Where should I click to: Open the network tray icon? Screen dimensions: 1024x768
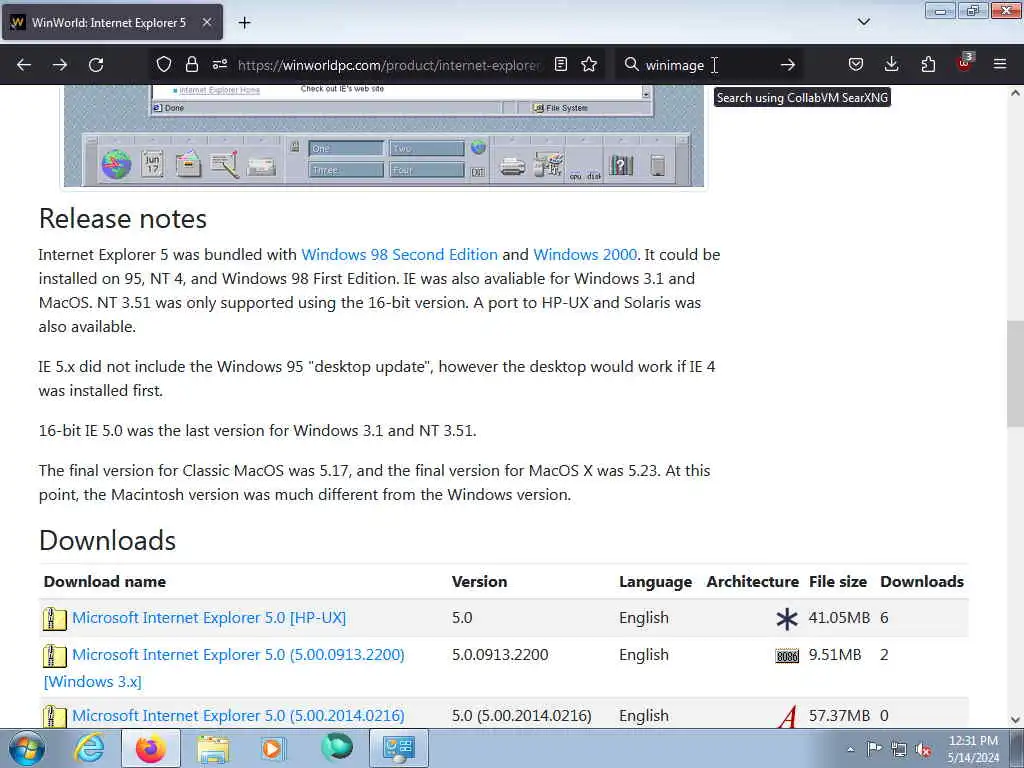899,749
